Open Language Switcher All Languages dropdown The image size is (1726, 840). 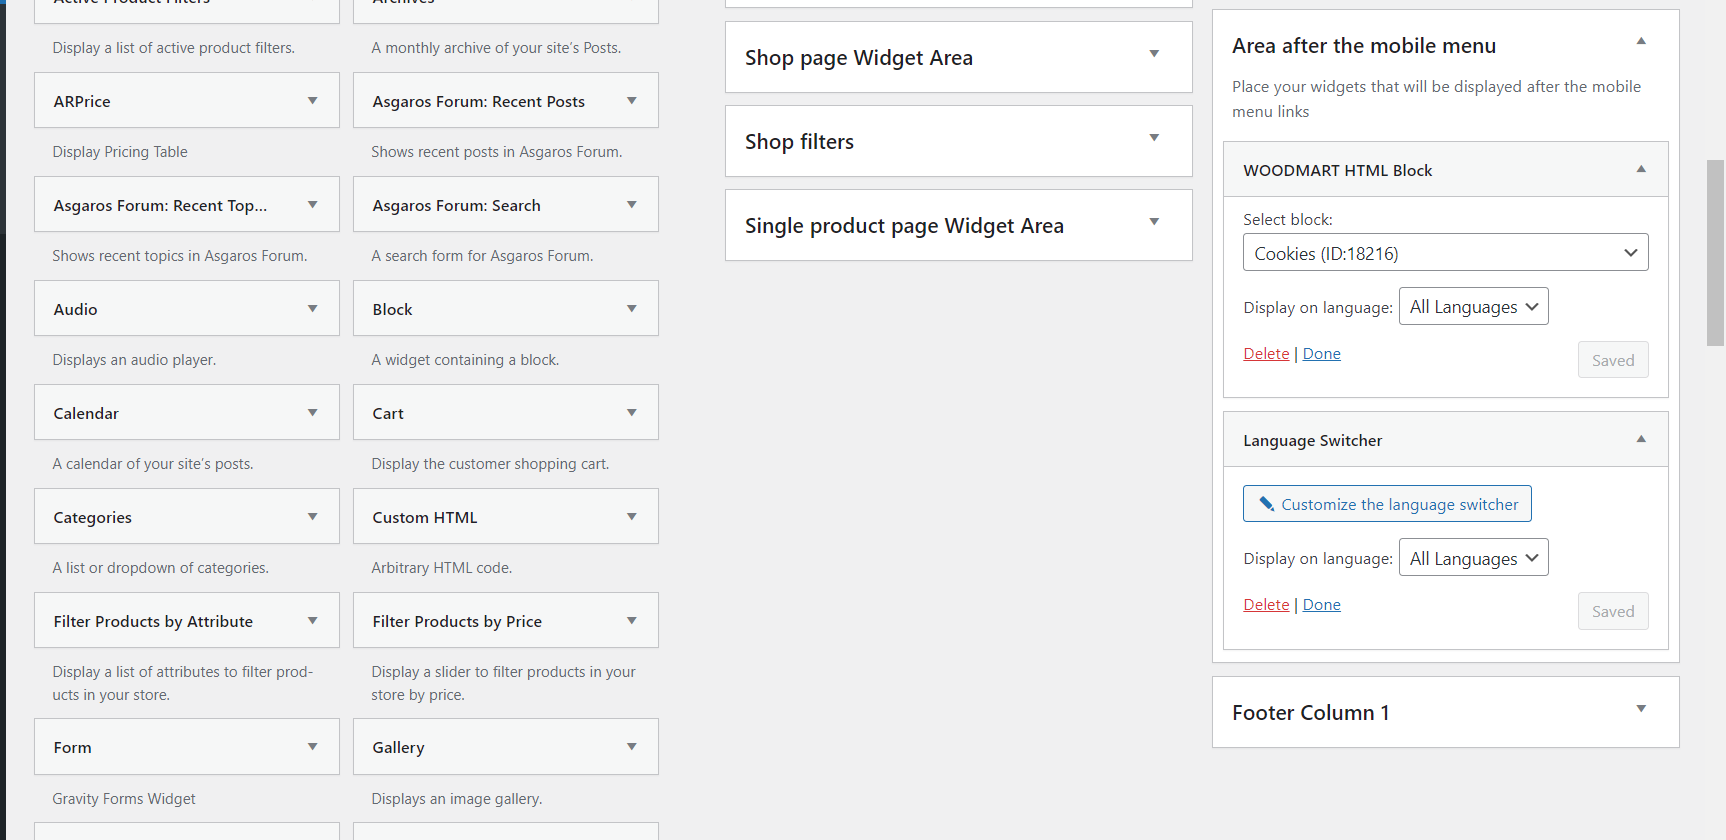pos(1473,558)
